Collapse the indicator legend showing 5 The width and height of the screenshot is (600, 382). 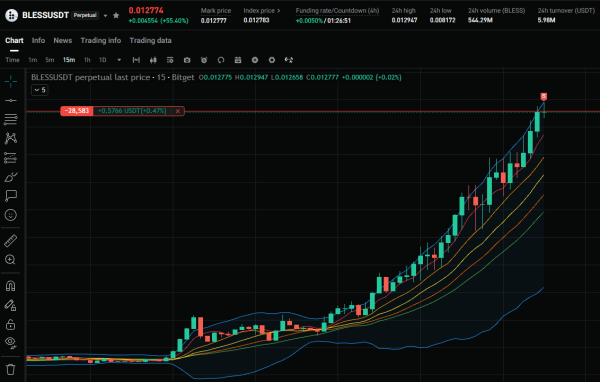[x=39, y=90]
